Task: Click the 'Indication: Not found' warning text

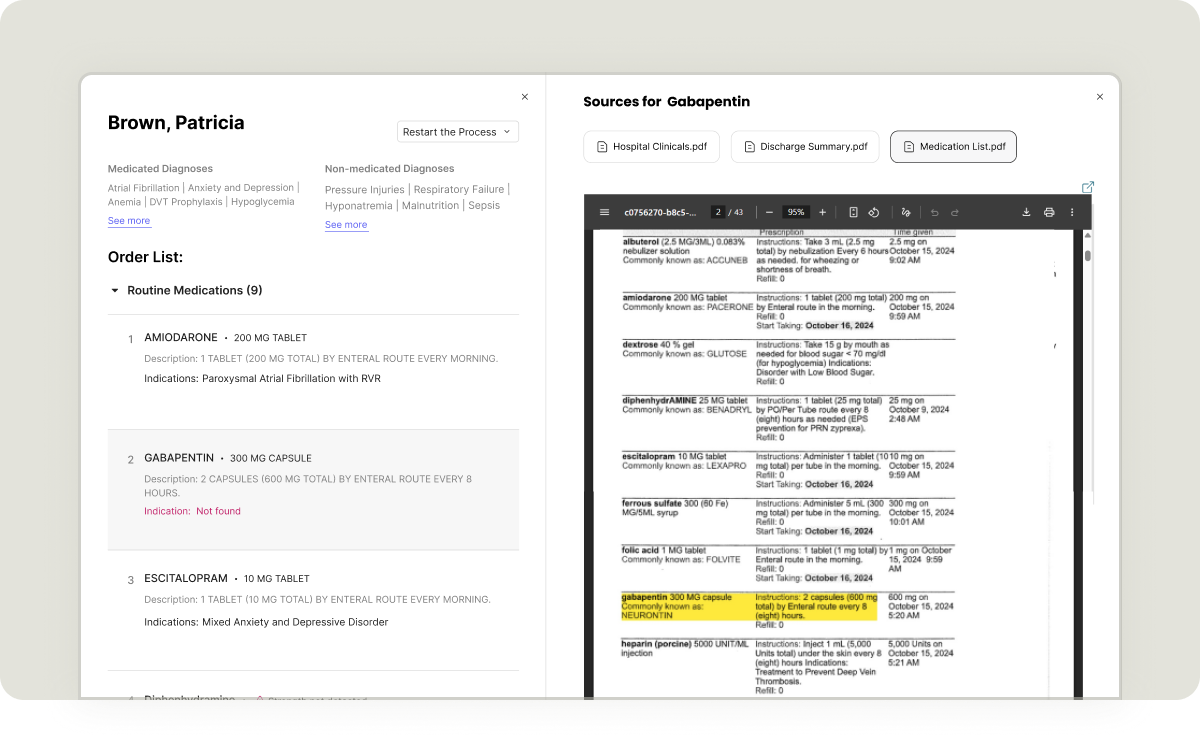Action: coord(192,511)
